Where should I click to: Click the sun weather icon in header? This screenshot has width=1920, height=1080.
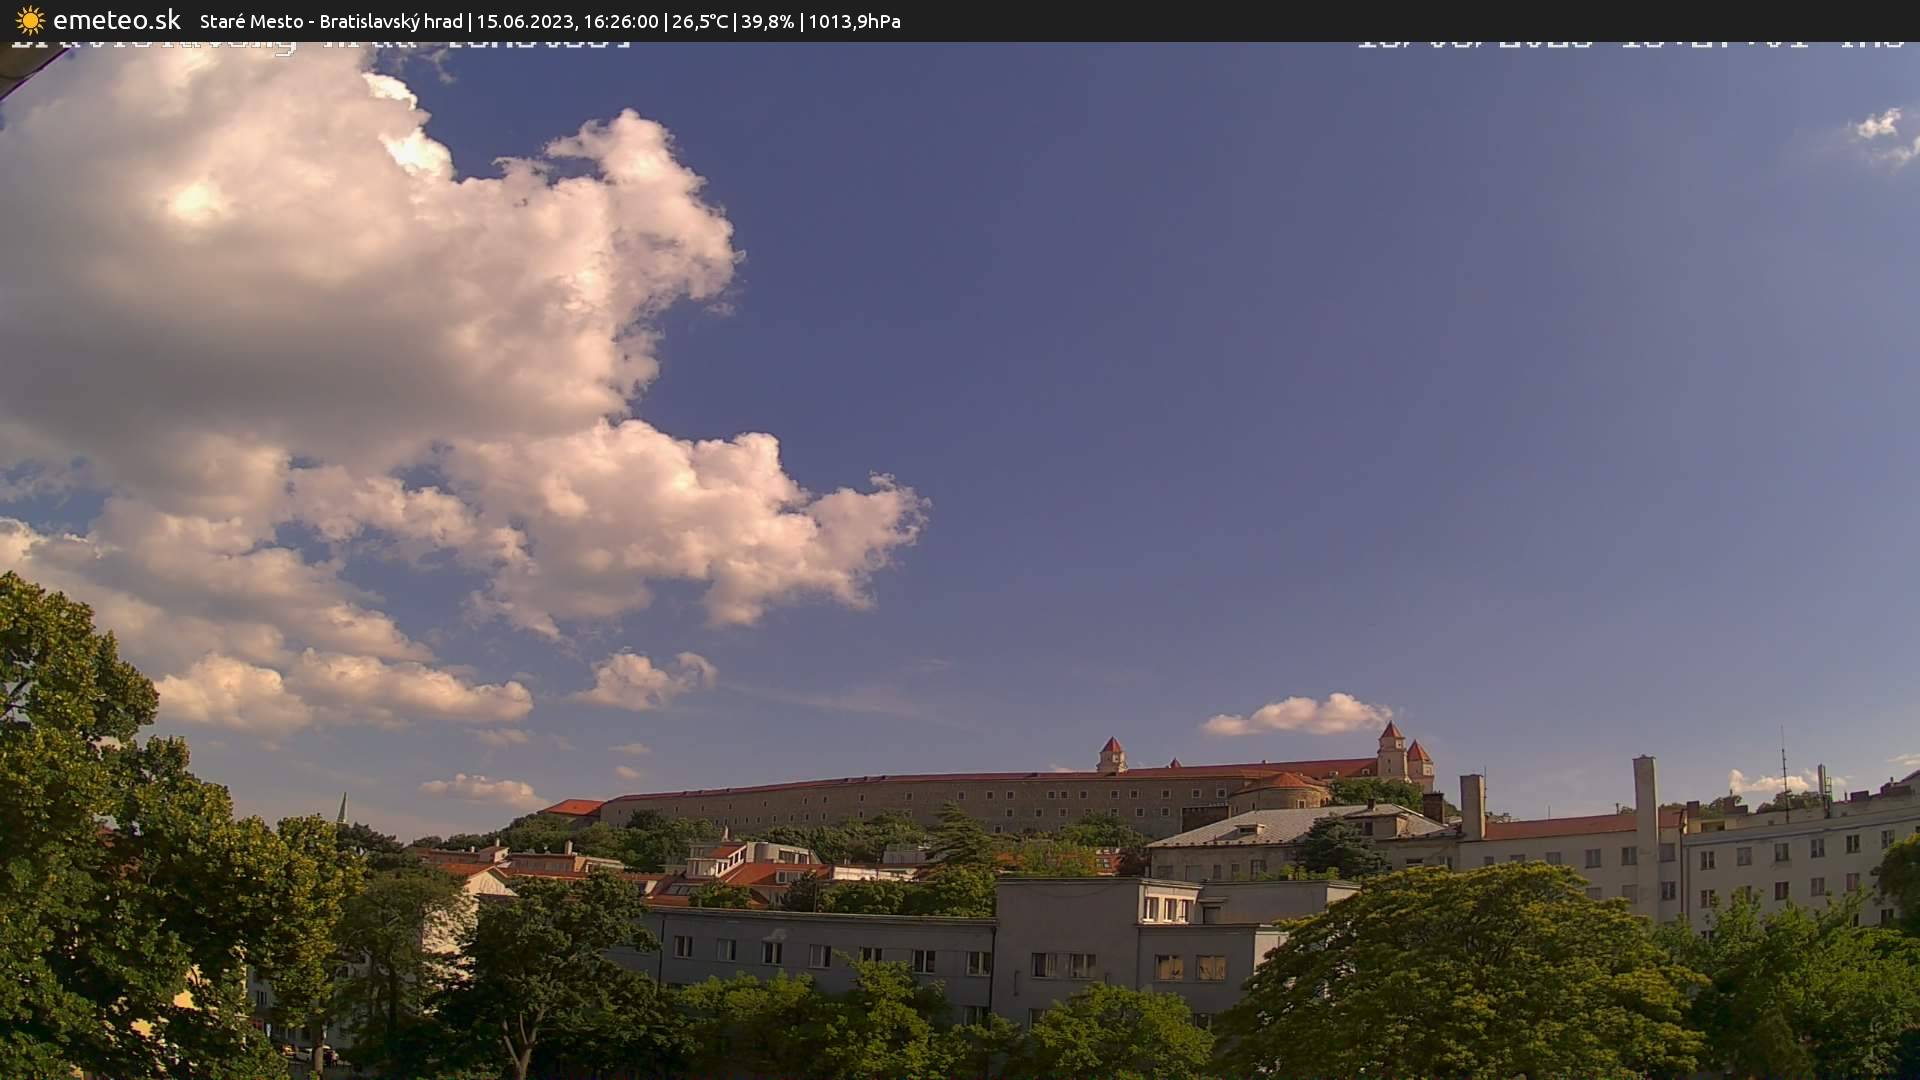[29, 20]
